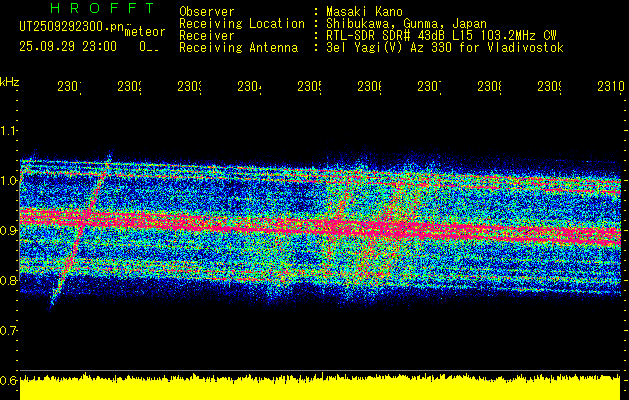Select the RTL-SDR SDR# 43dB receiver details
Screen dimensions: 629x400
[441, 36]
